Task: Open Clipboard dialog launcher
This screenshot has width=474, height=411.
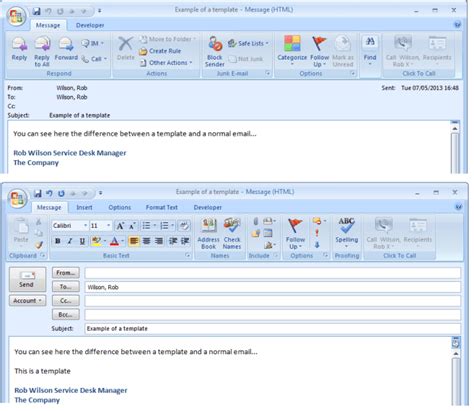Action: (43, 255)
